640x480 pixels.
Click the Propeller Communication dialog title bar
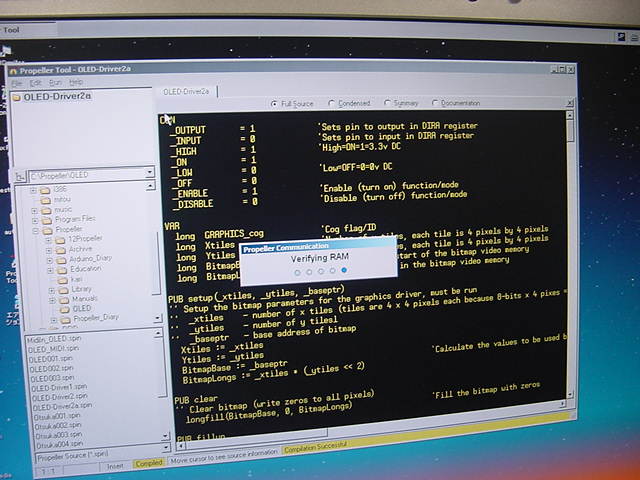pos(318,247)
